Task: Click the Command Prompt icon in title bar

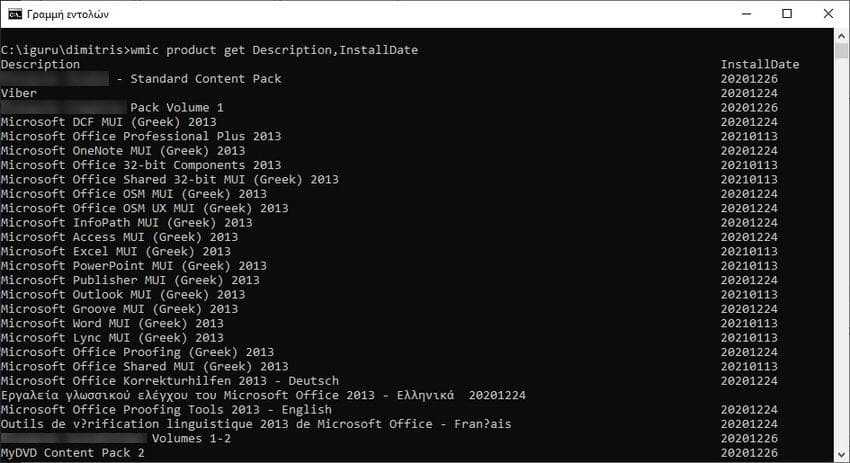Action: 15,14
